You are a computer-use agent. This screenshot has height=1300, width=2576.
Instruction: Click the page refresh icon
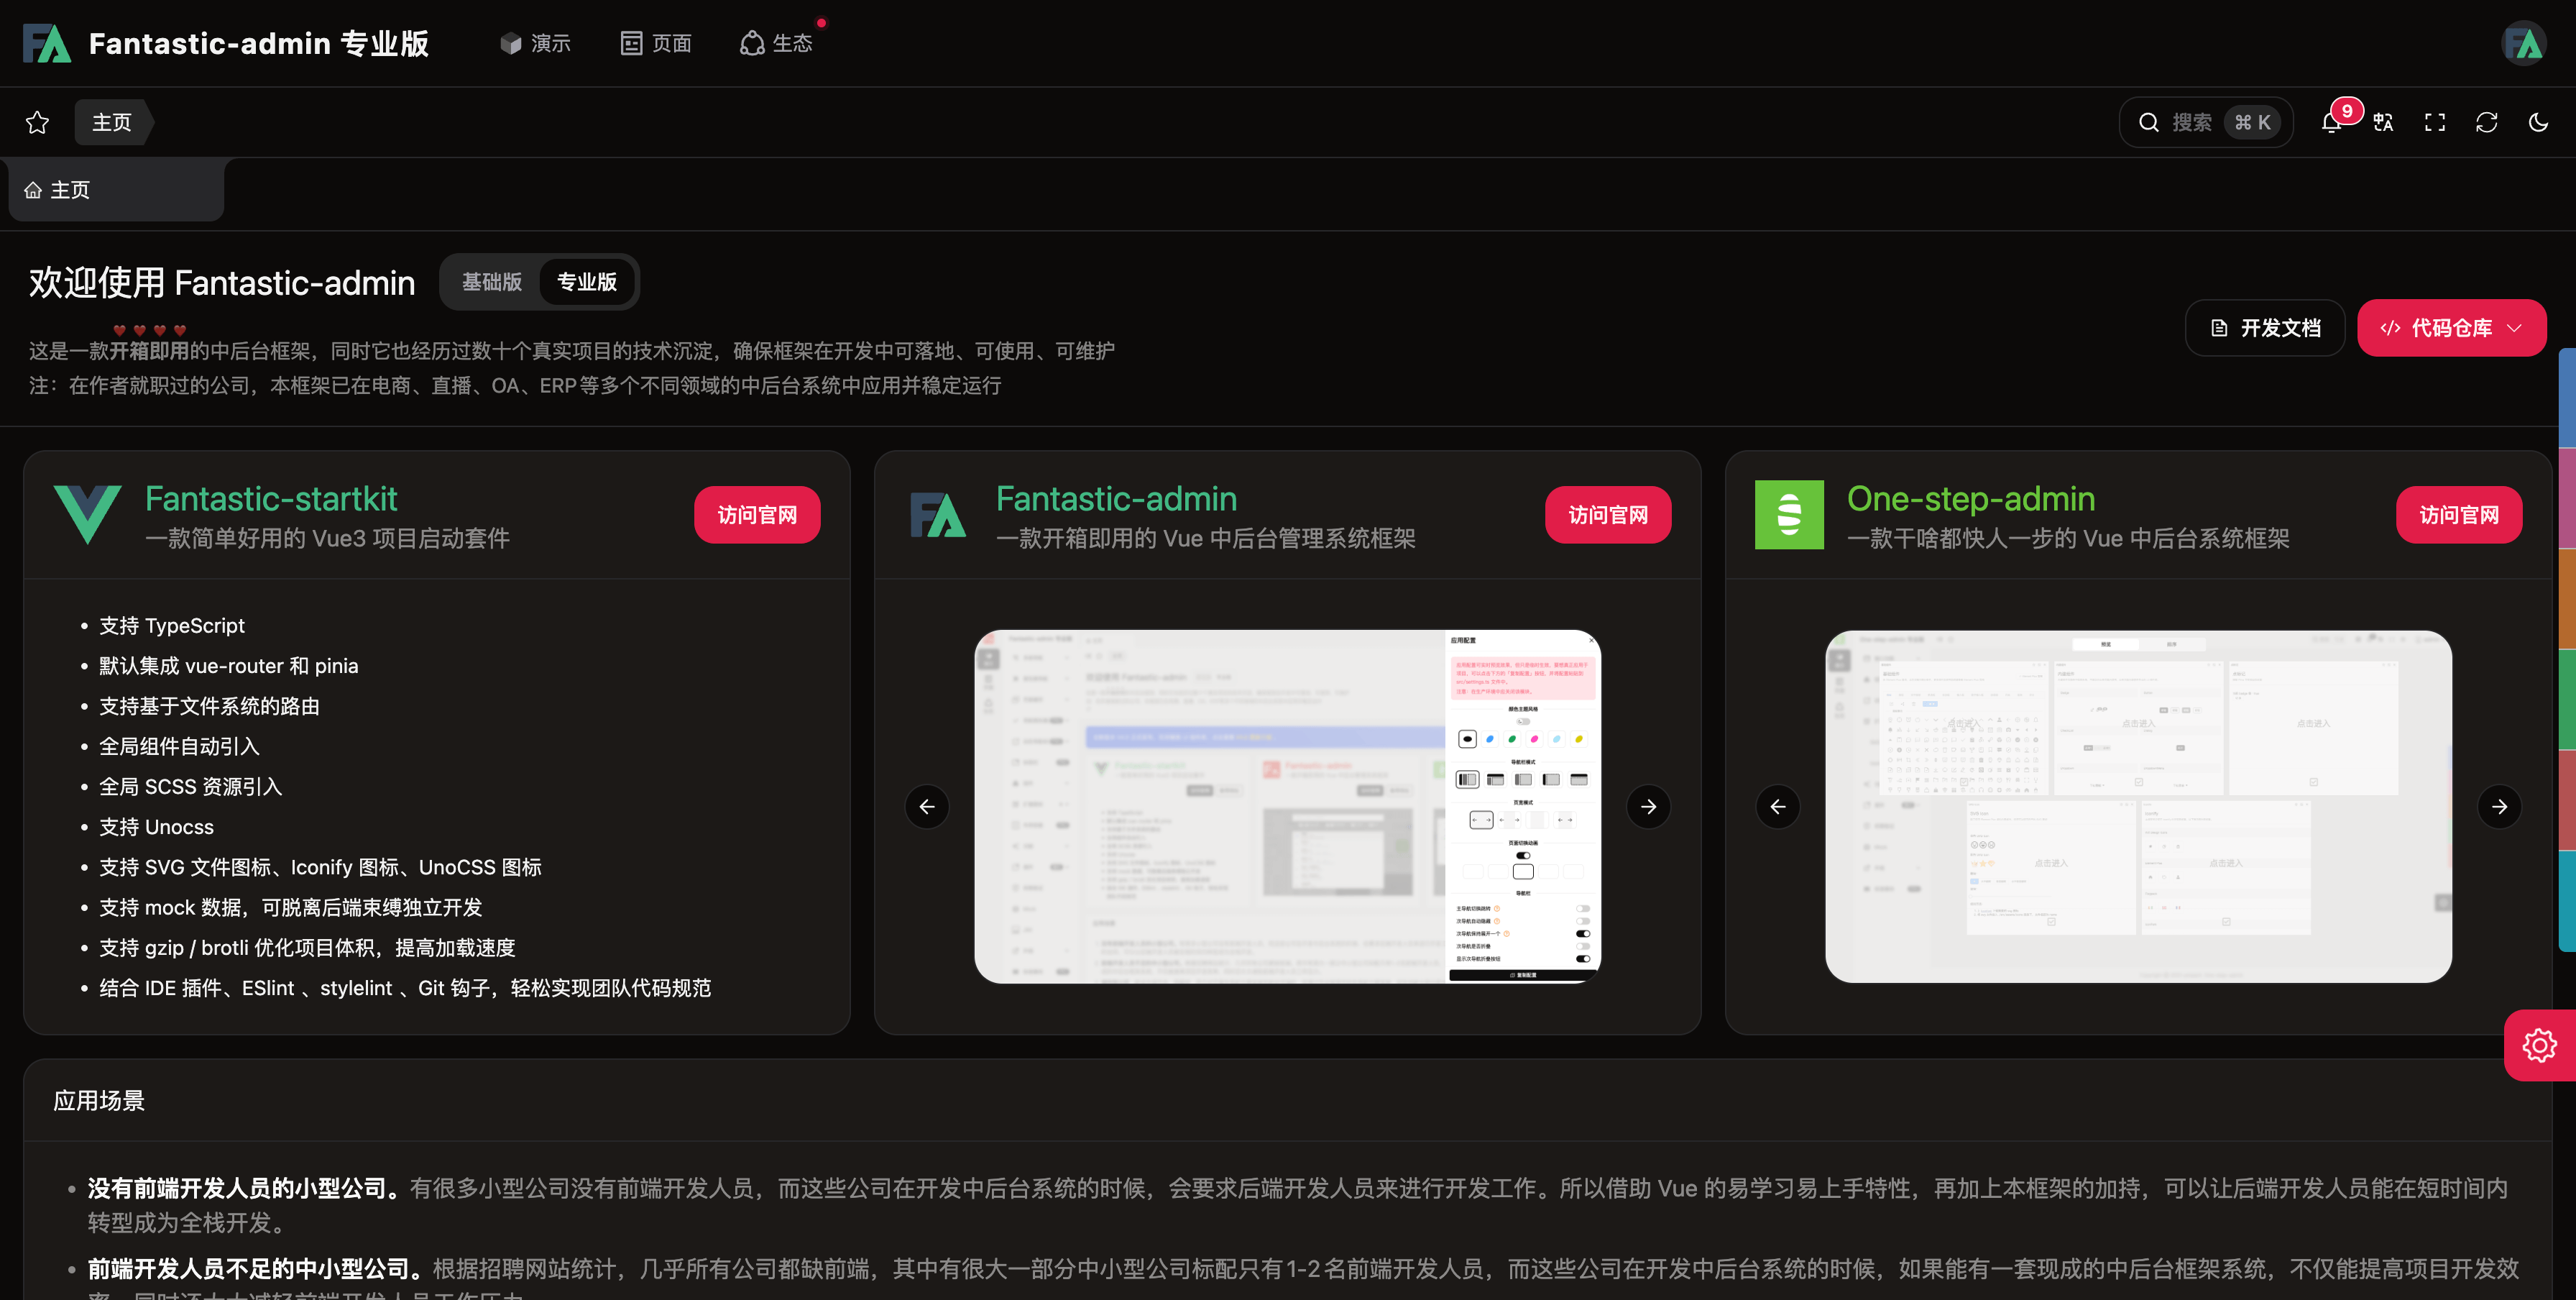[x=2487, y=122]
